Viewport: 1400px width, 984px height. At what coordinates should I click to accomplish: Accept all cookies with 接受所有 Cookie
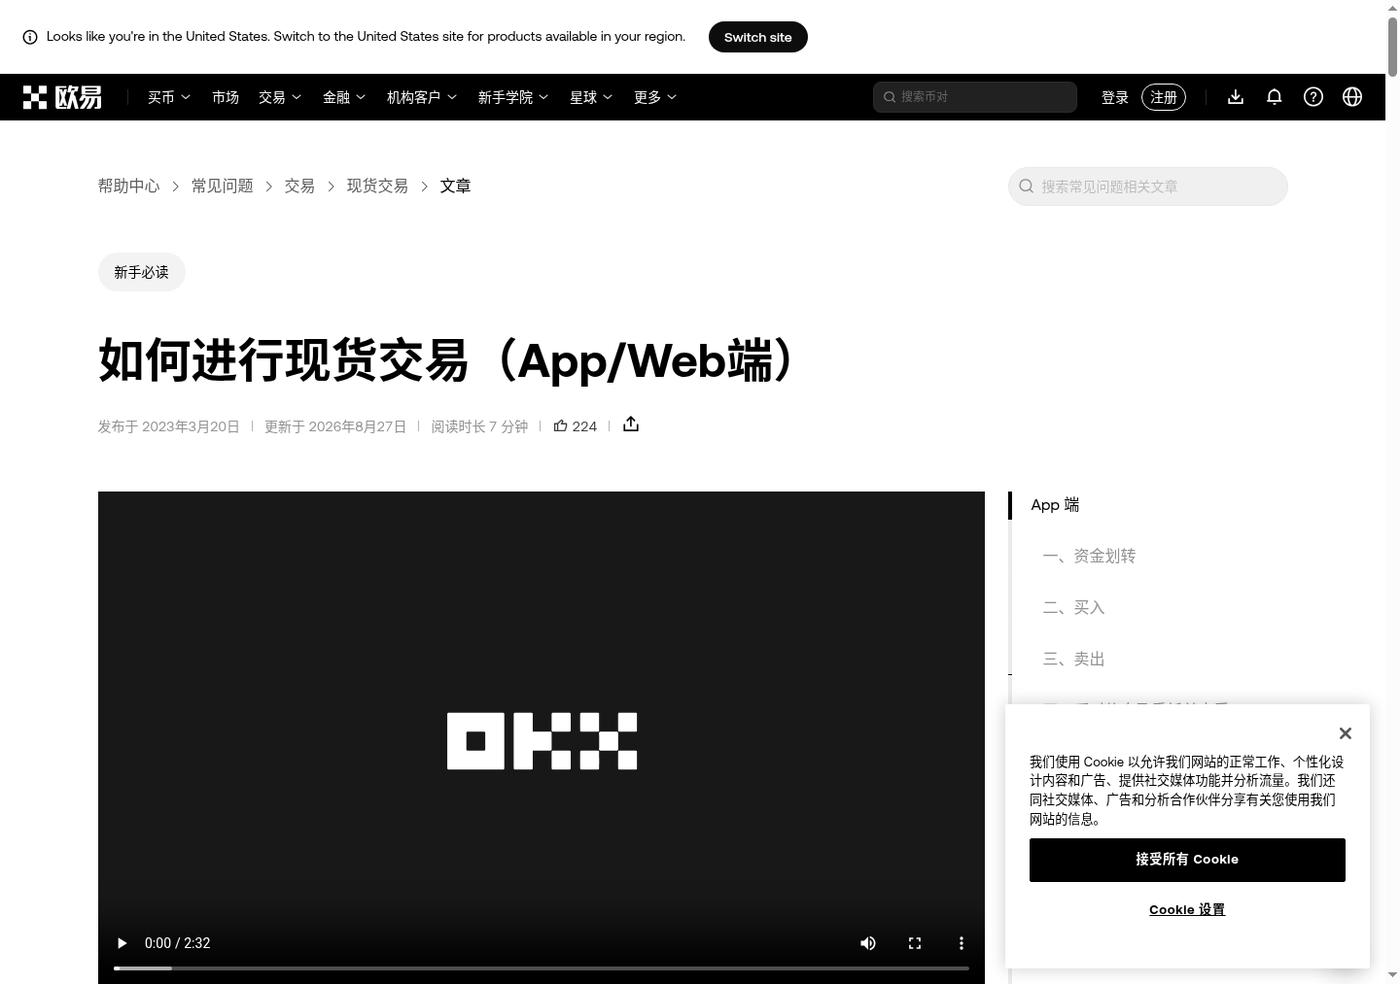pos(1187,860)
